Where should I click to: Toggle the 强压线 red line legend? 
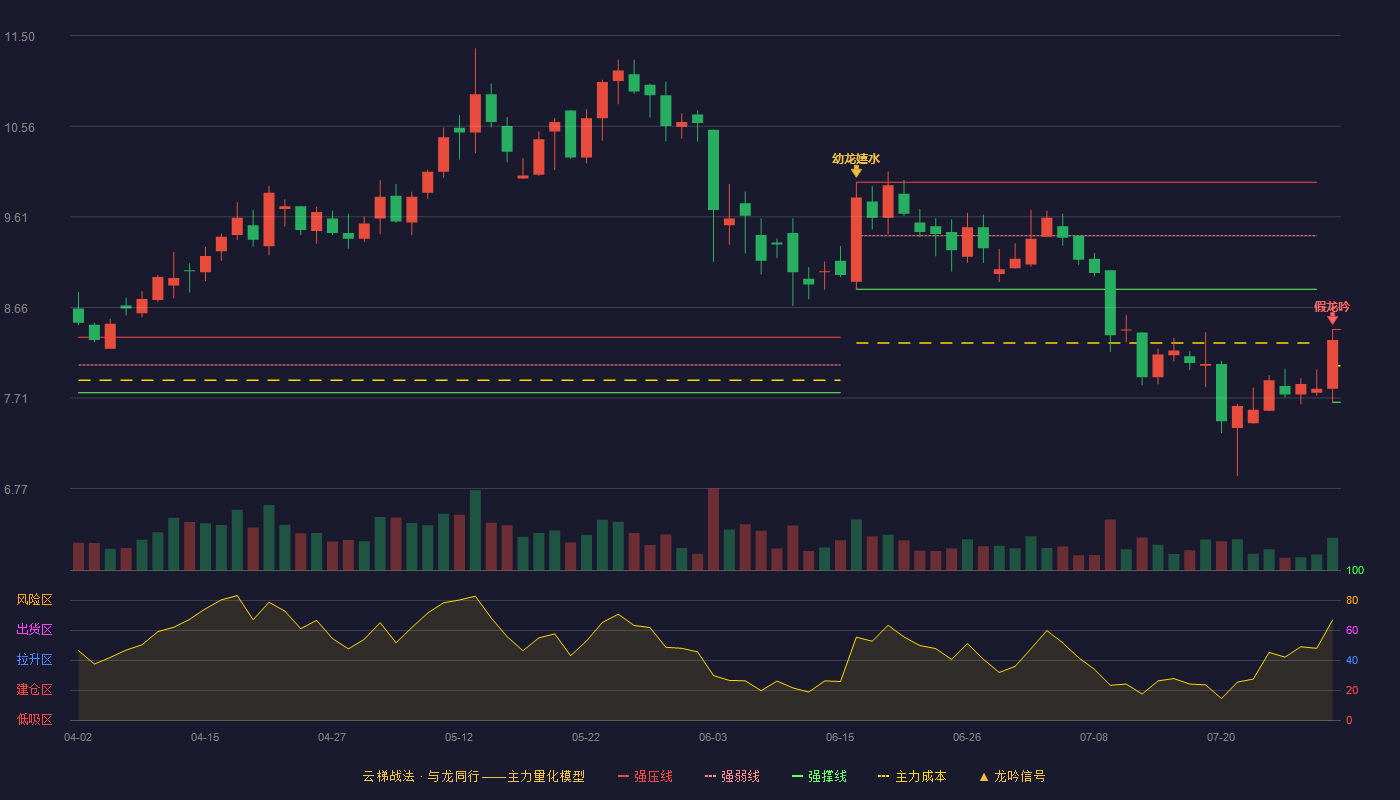(x=646, y=776)
